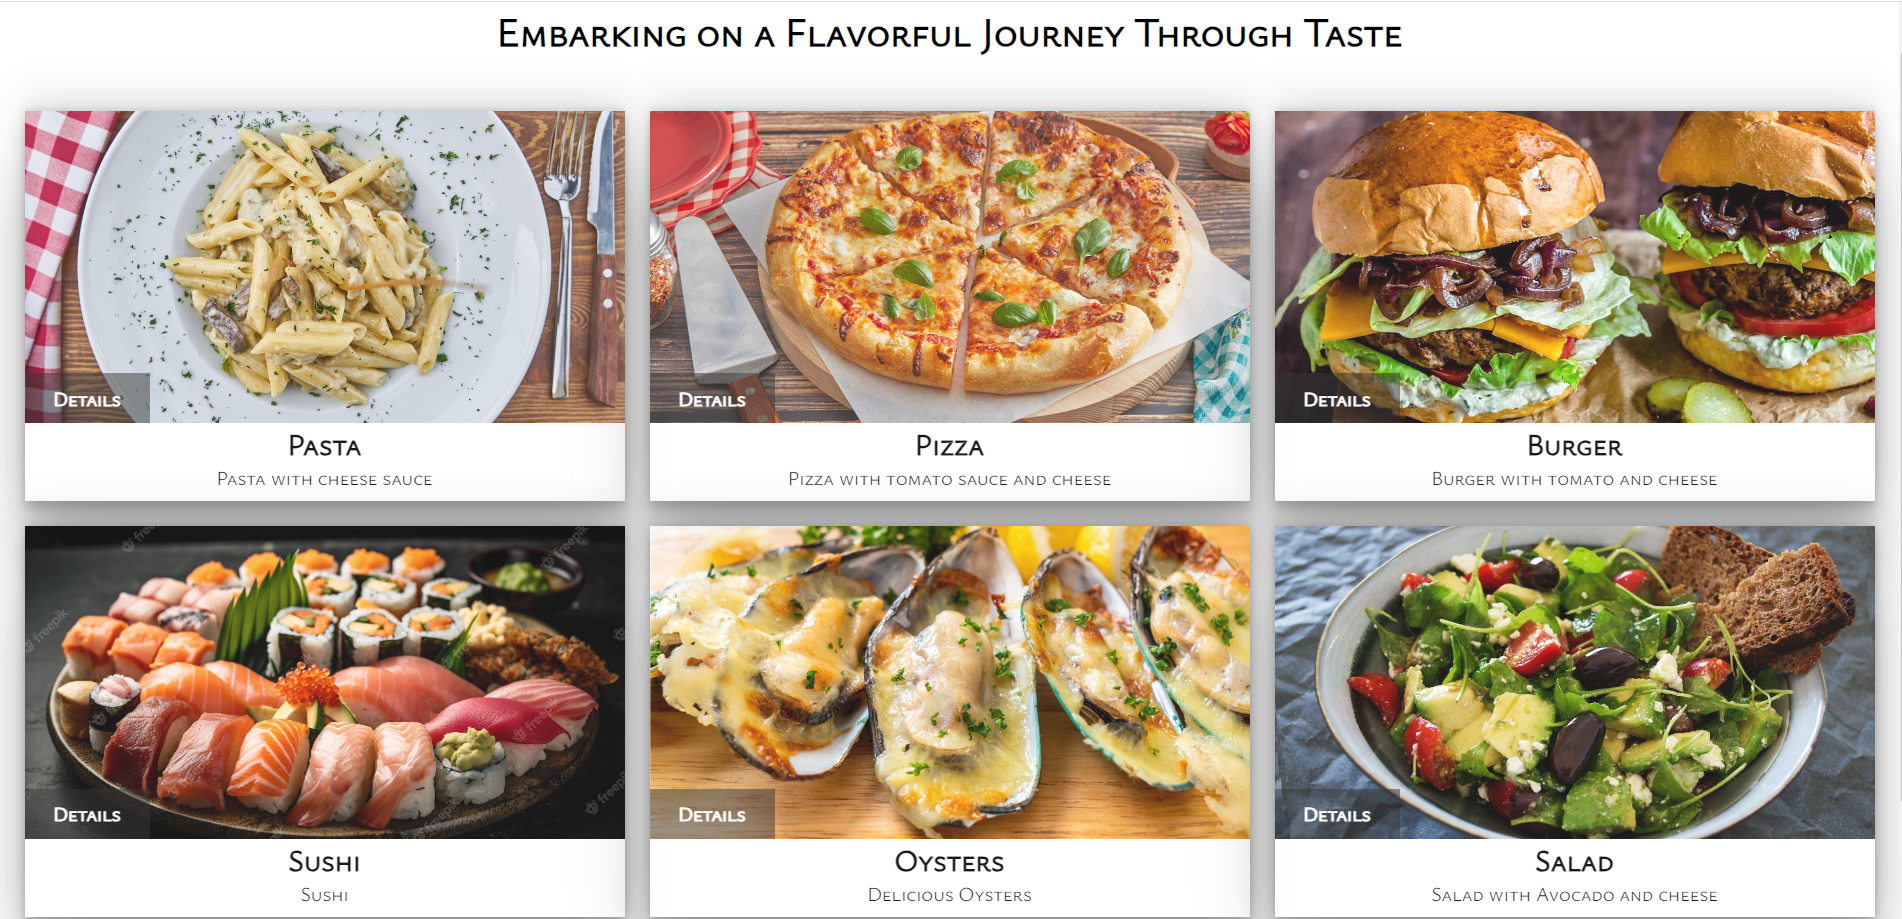
Task: Click the 'Pizza with tomato sauce and cheese' text
Action: pos(950,480)
